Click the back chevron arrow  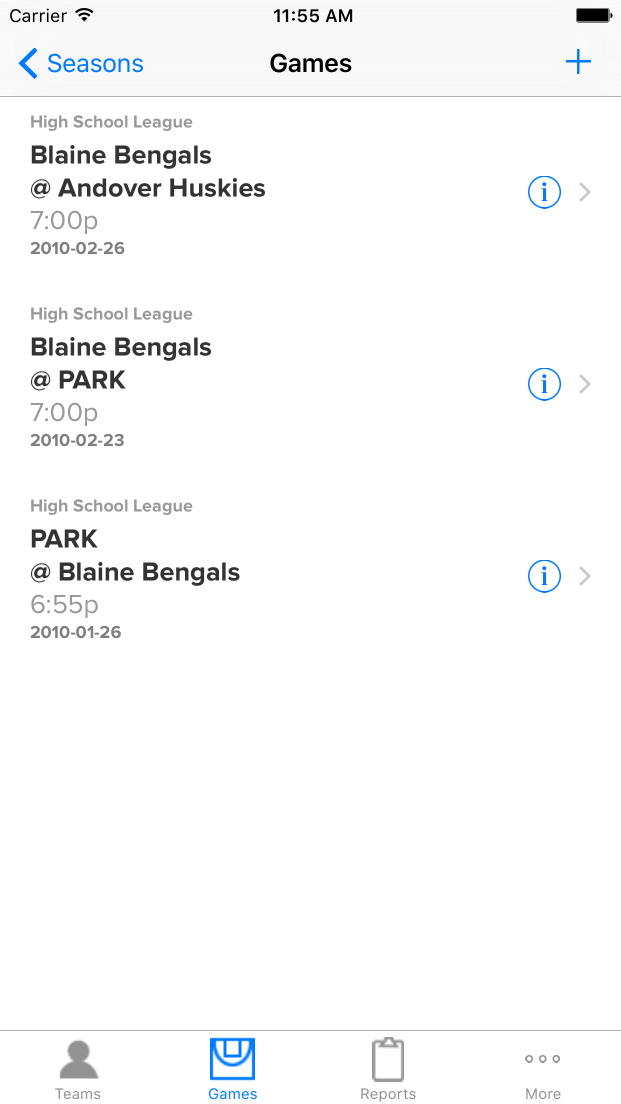(x=28, y=64)
